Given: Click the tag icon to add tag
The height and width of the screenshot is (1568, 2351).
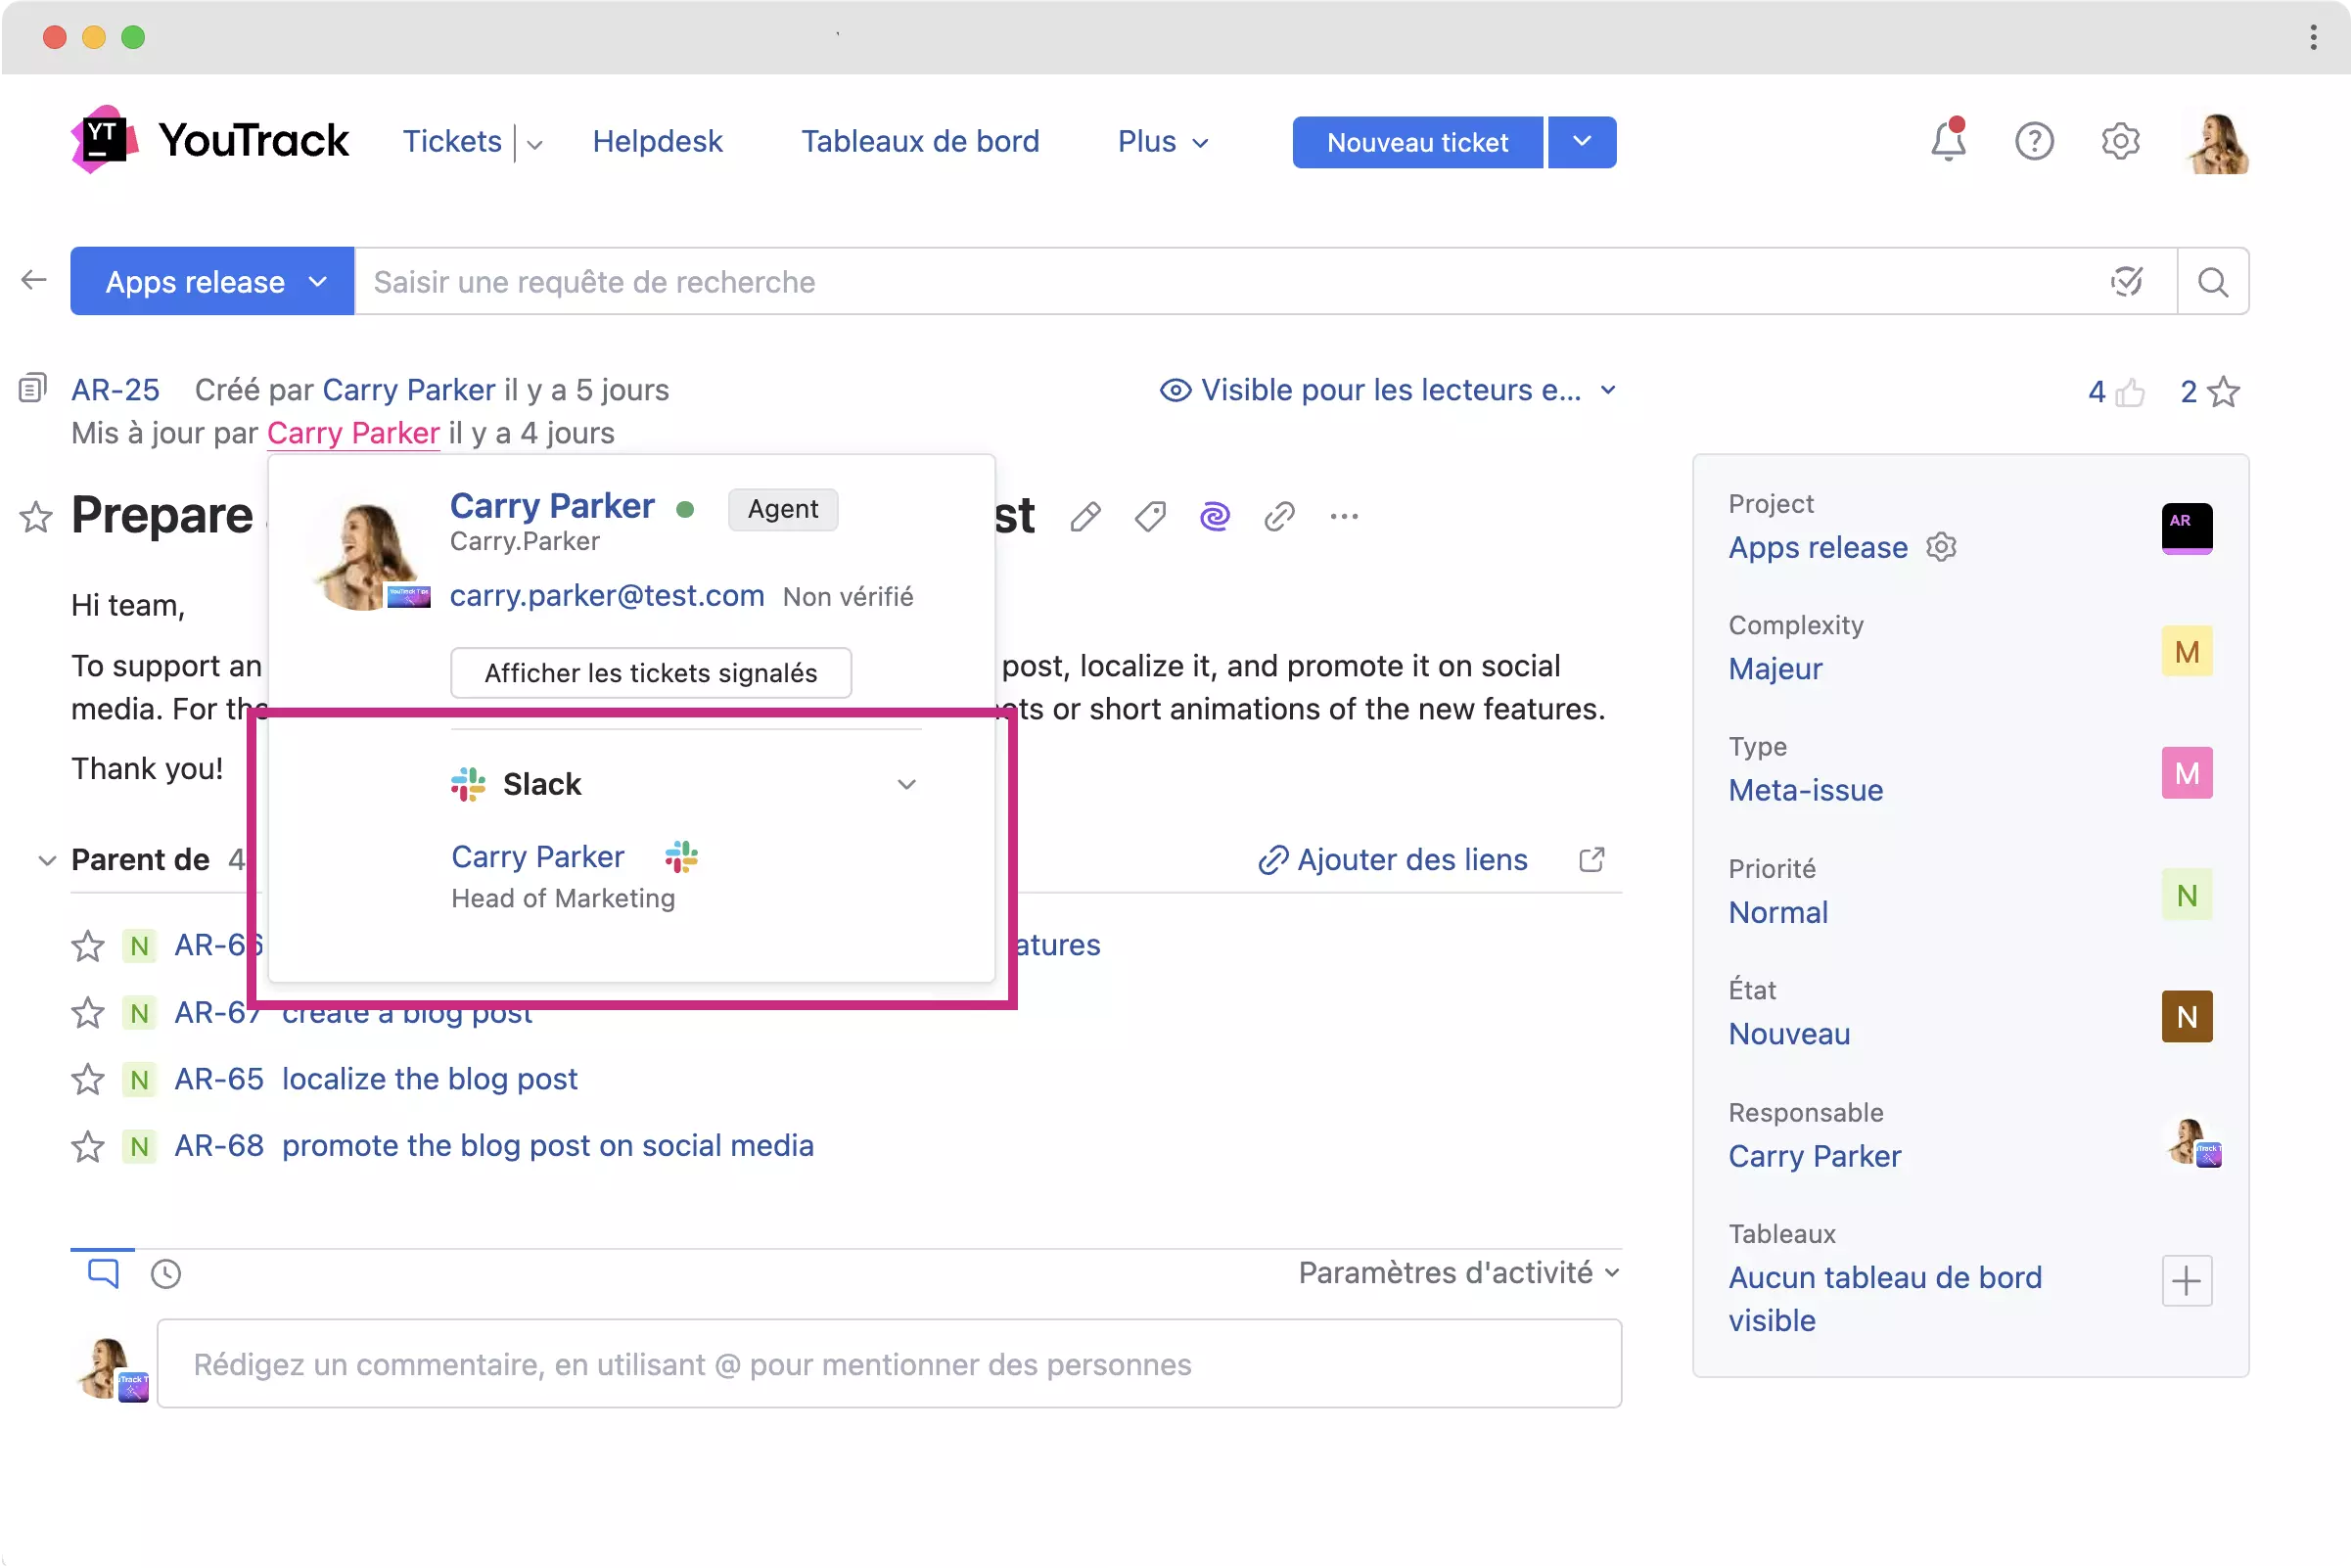Looking at the screenshot, I should point(1150,517).
